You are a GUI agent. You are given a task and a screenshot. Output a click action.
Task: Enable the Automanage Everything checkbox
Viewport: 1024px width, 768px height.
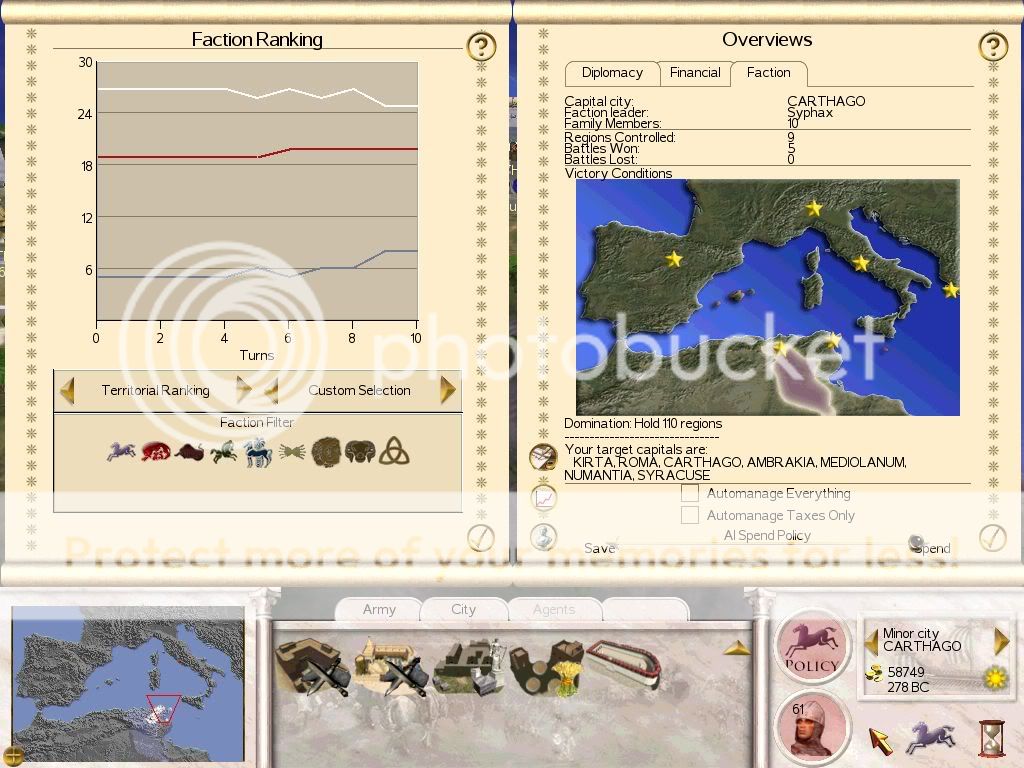pyautogui.click(x=690, y=493)
